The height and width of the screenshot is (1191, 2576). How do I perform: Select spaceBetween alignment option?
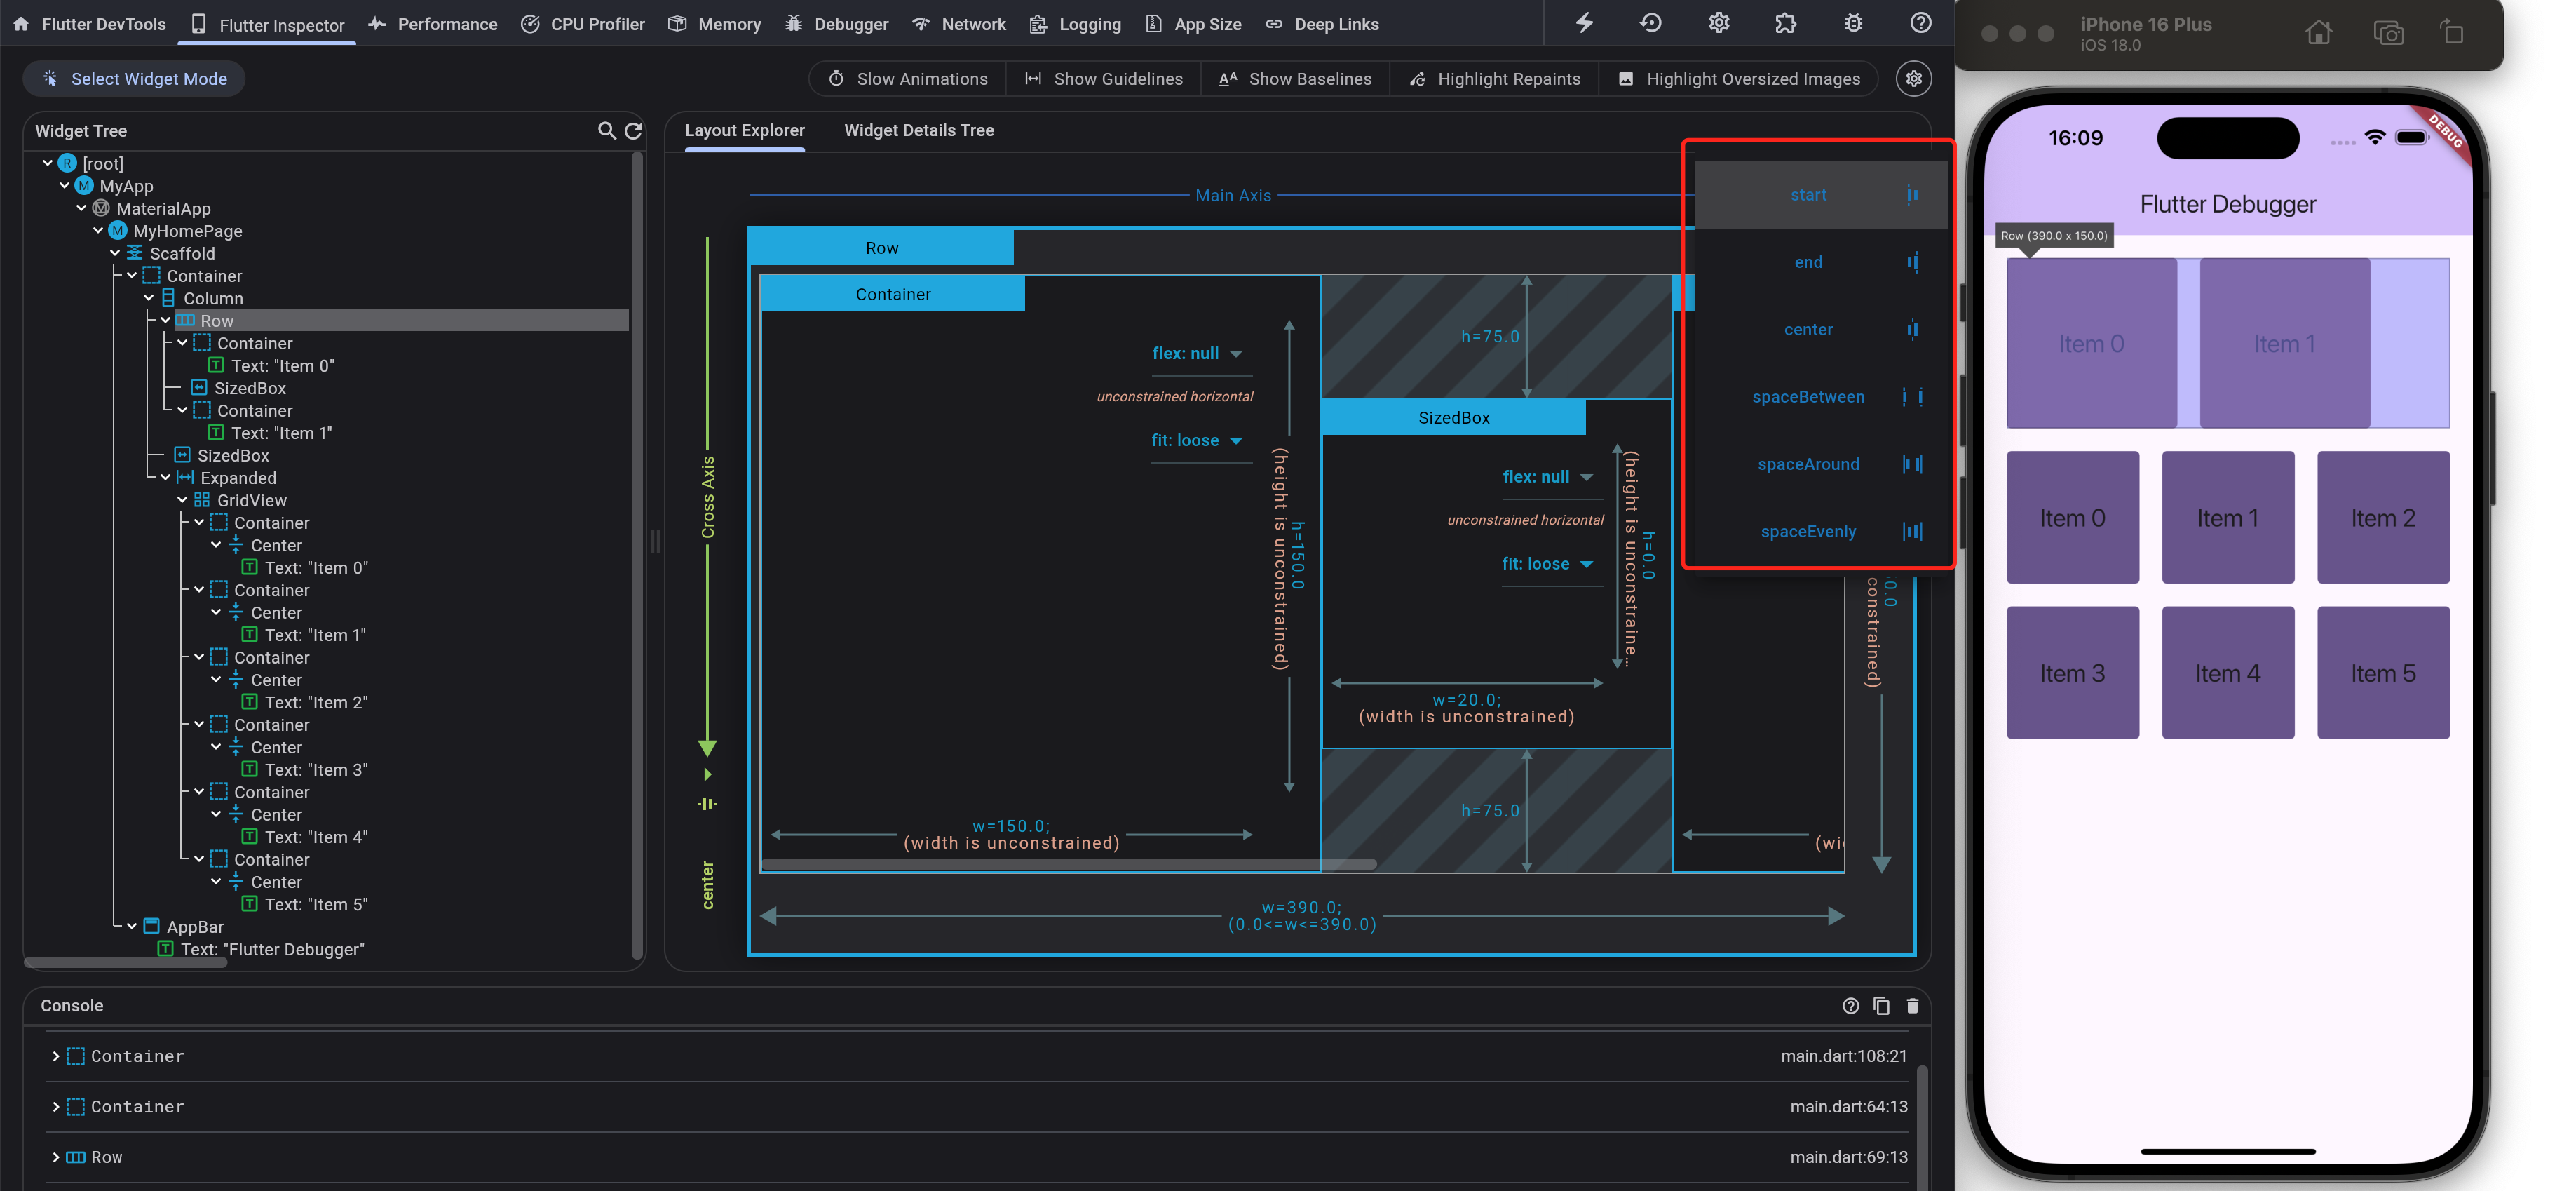pos(1820,397)
